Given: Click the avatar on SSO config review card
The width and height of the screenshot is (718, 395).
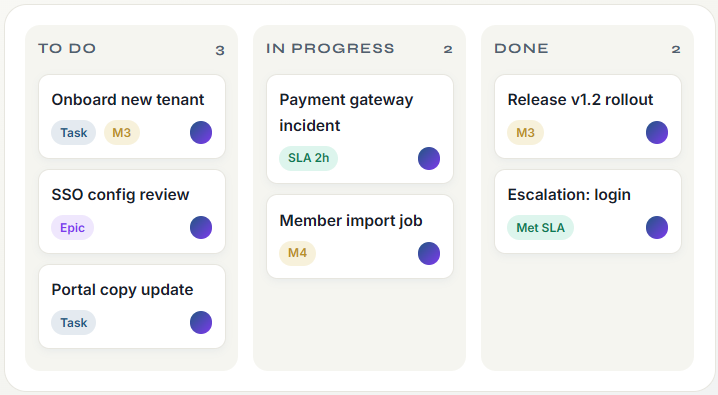Looking at the screenshot, I should (201, 227).
